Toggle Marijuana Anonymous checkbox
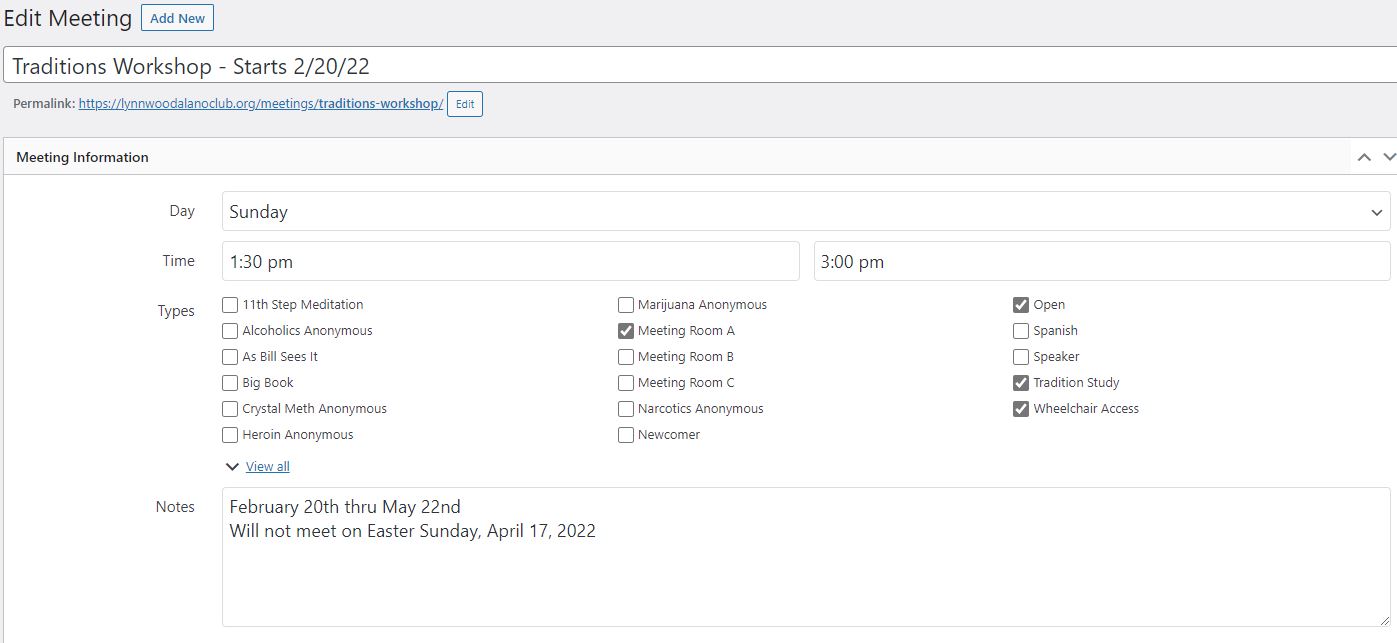1397x643 pixels. click(626, 305)
